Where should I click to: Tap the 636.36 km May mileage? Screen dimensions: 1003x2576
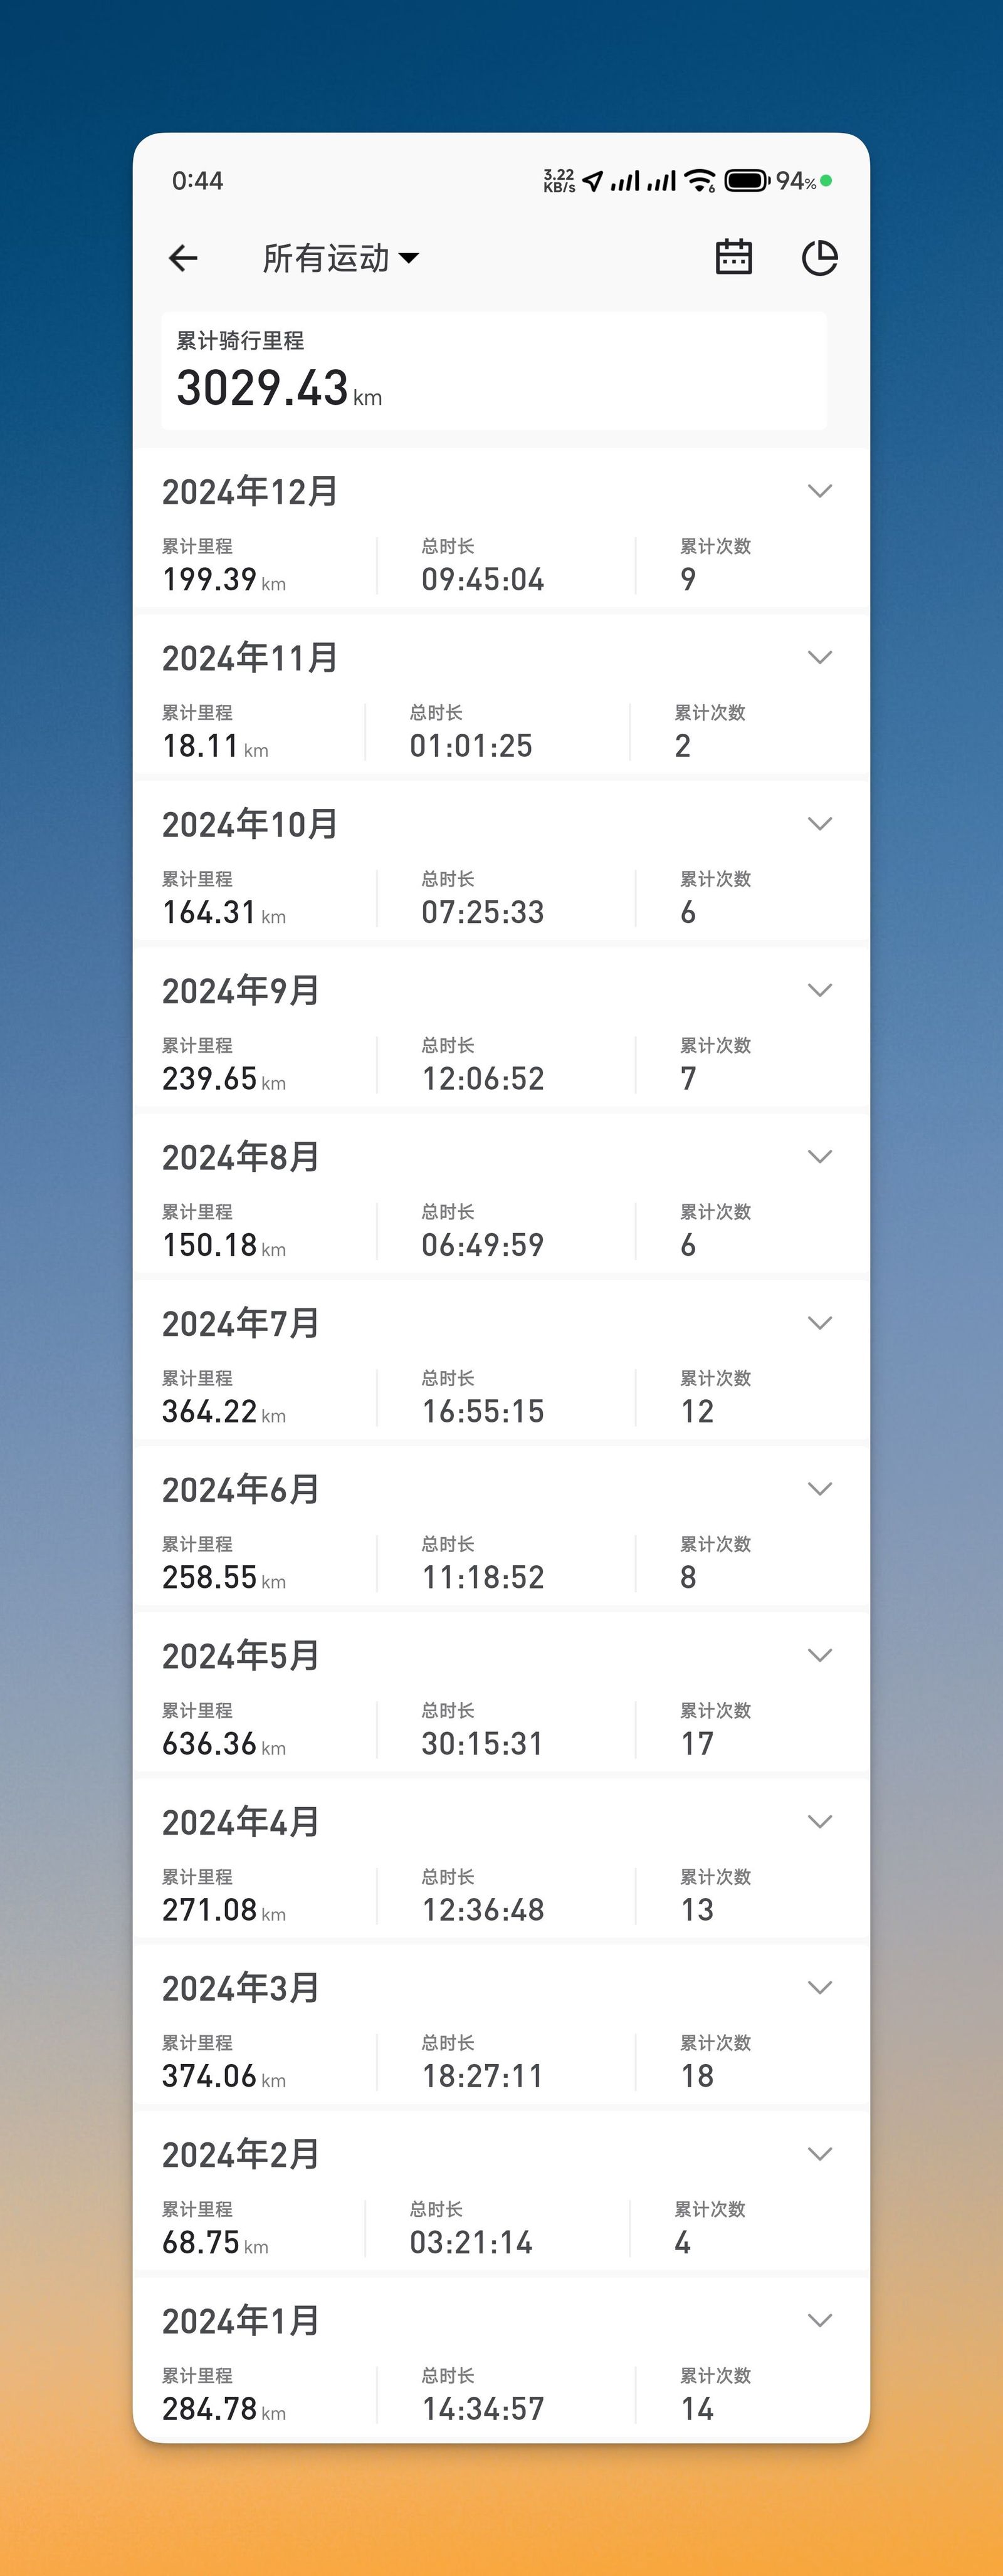pyautogui.click(x=224, y=1744)
